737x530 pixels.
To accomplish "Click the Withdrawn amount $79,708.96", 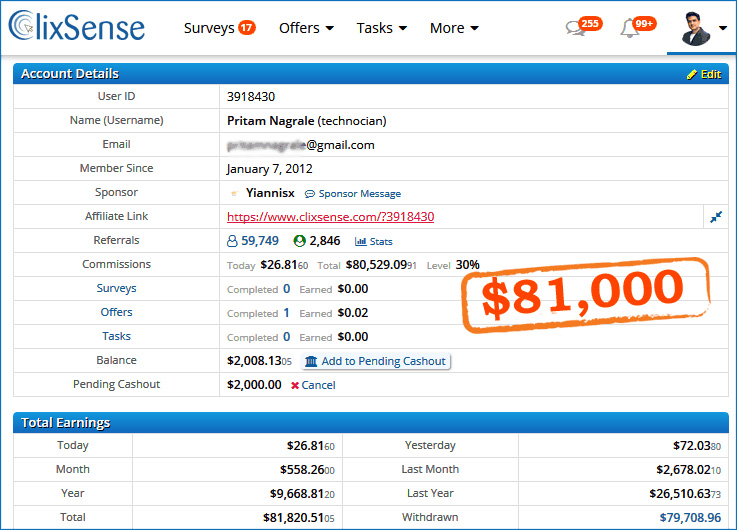I will 690,517.
